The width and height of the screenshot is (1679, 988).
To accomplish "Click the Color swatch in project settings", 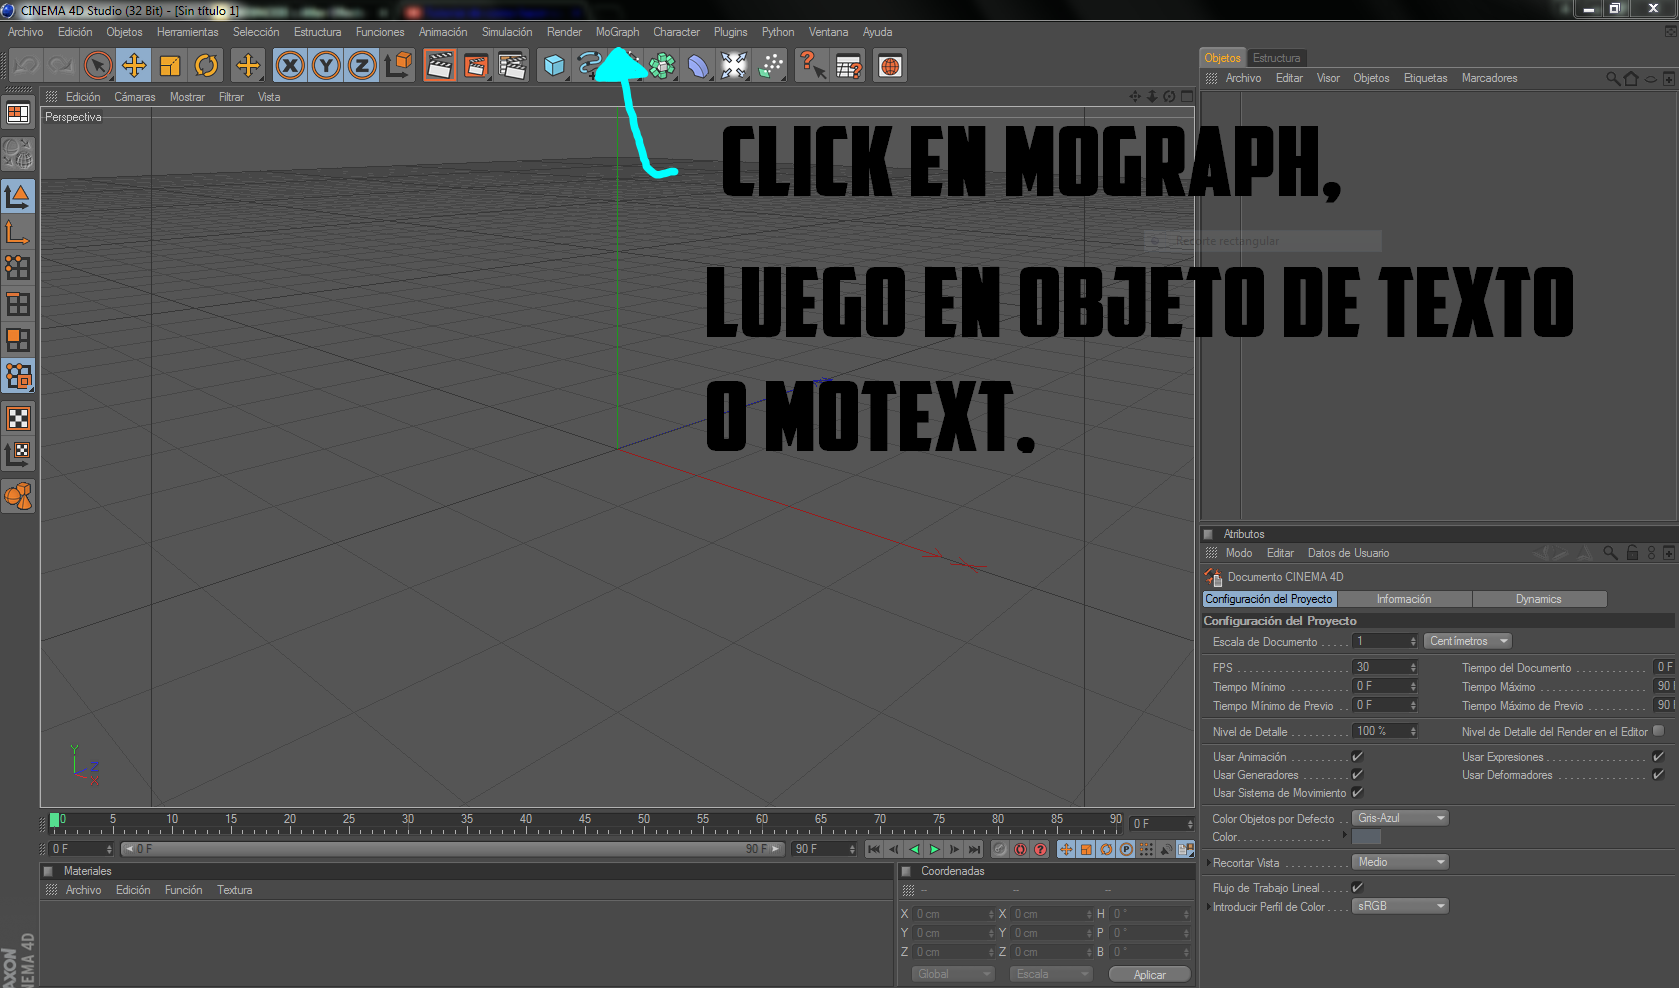I will pyautogui.click(x=1366, y=837).
